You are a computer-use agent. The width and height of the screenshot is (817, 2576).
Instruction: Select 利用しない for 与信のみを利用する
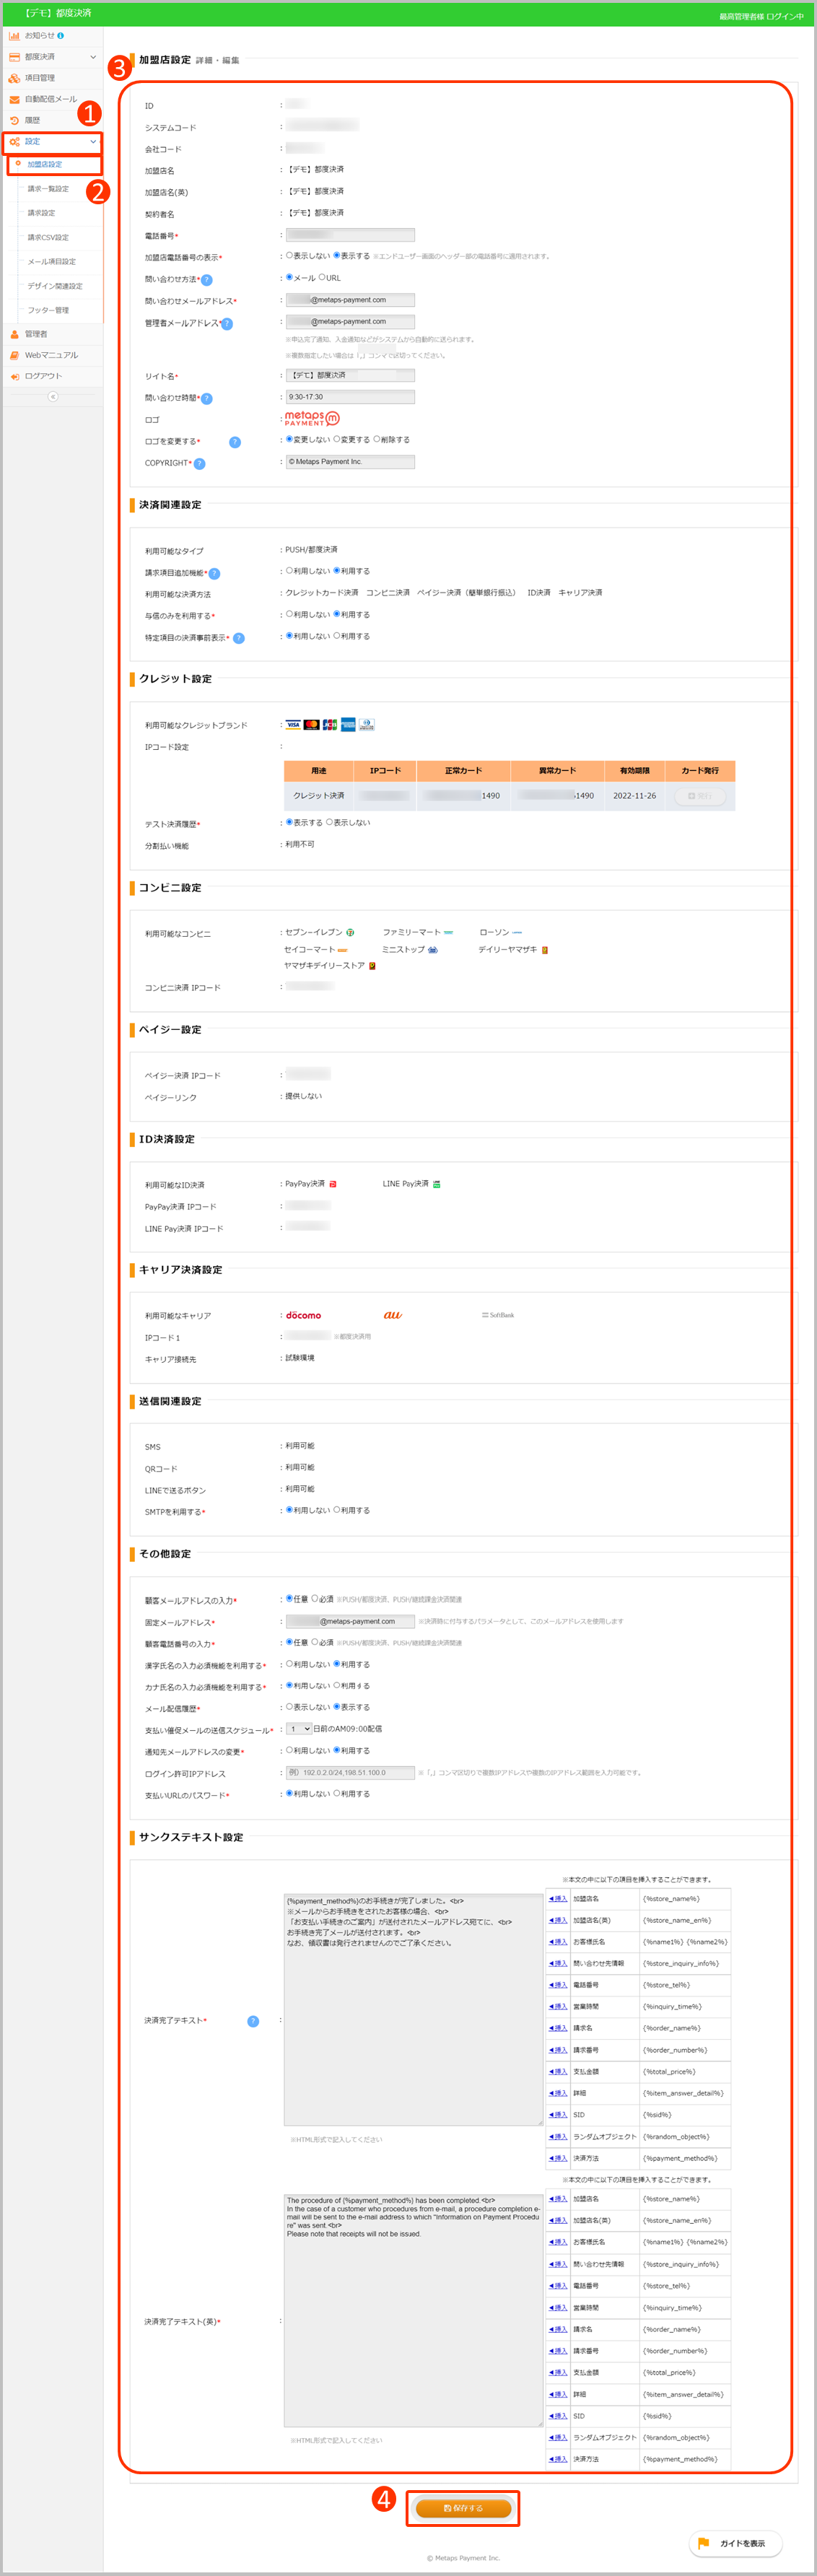click(x=289, y=614)
